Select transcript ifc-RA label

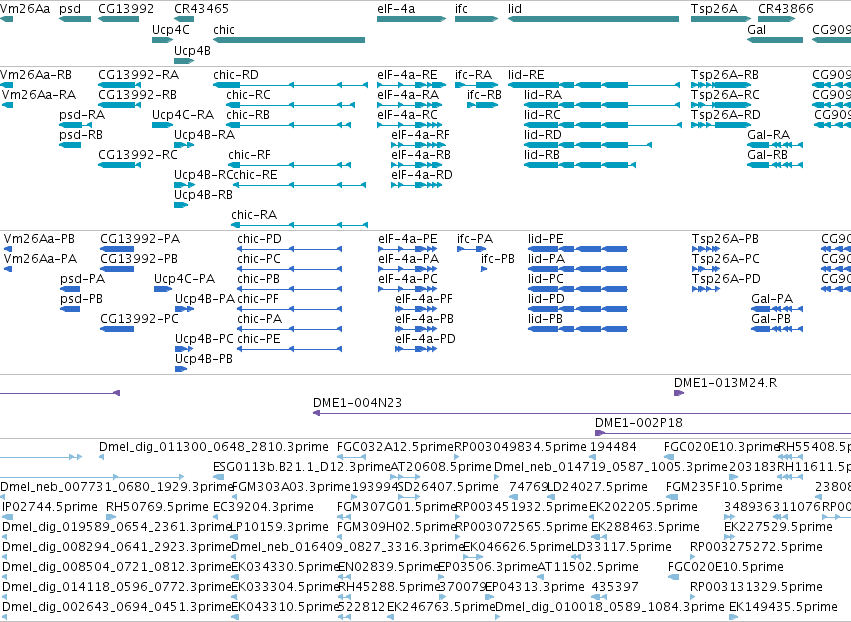pos(473,74)
